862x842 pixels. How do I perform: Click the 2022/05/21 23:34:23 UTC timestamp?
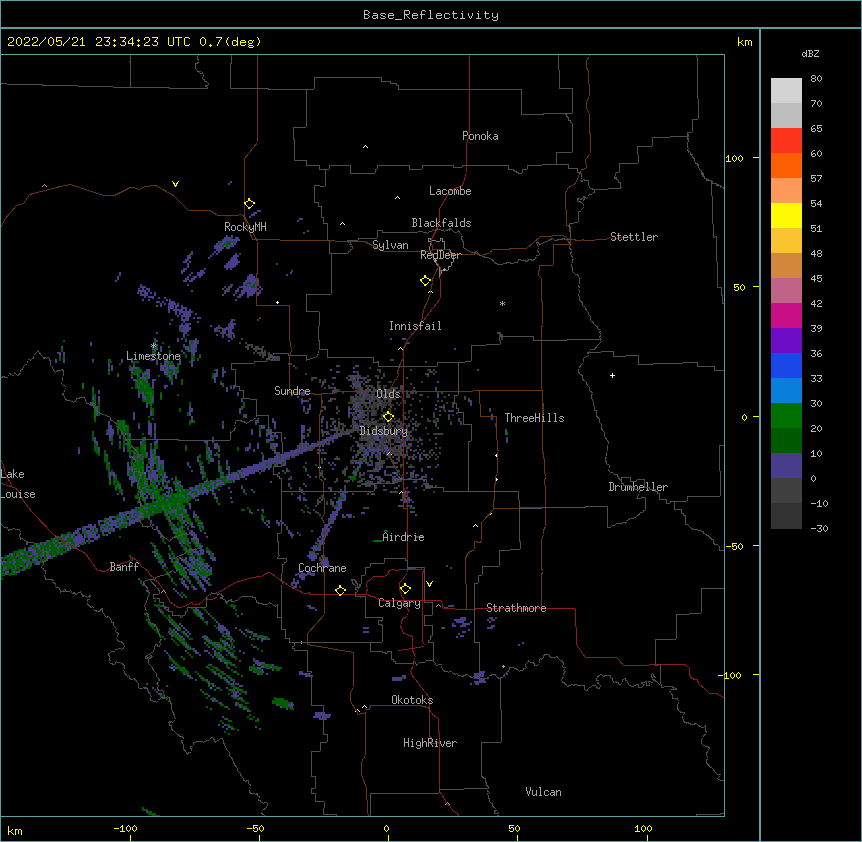pyautogui.click(x=98, y=42)
